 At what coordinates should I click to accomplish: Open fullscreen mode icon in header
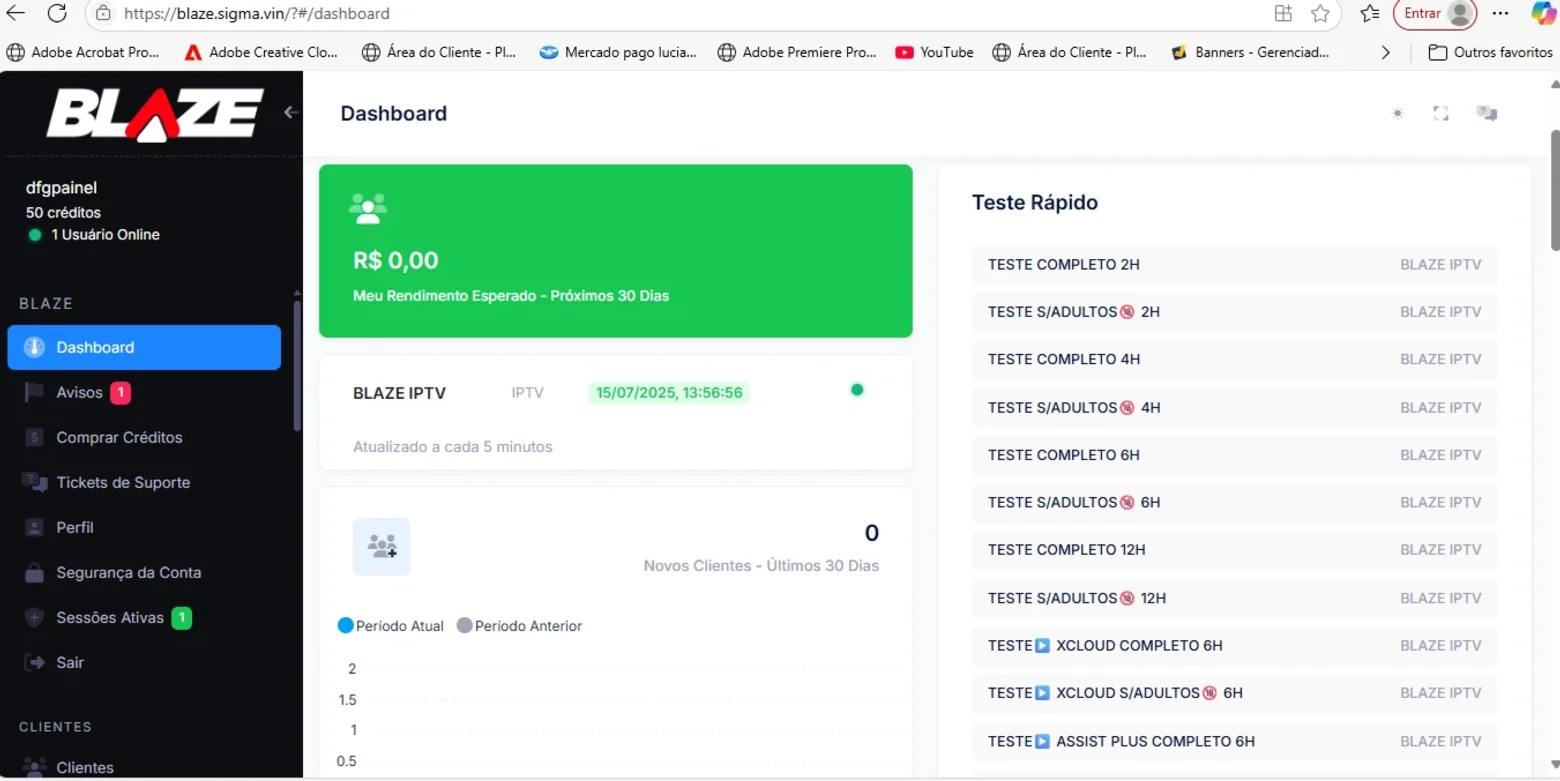(1441, 113)
